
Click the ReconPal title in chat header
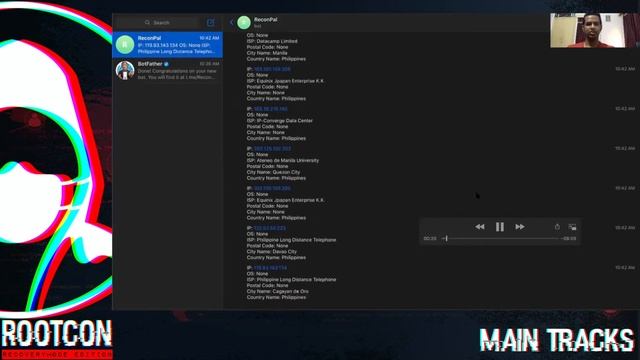(265, 20)
